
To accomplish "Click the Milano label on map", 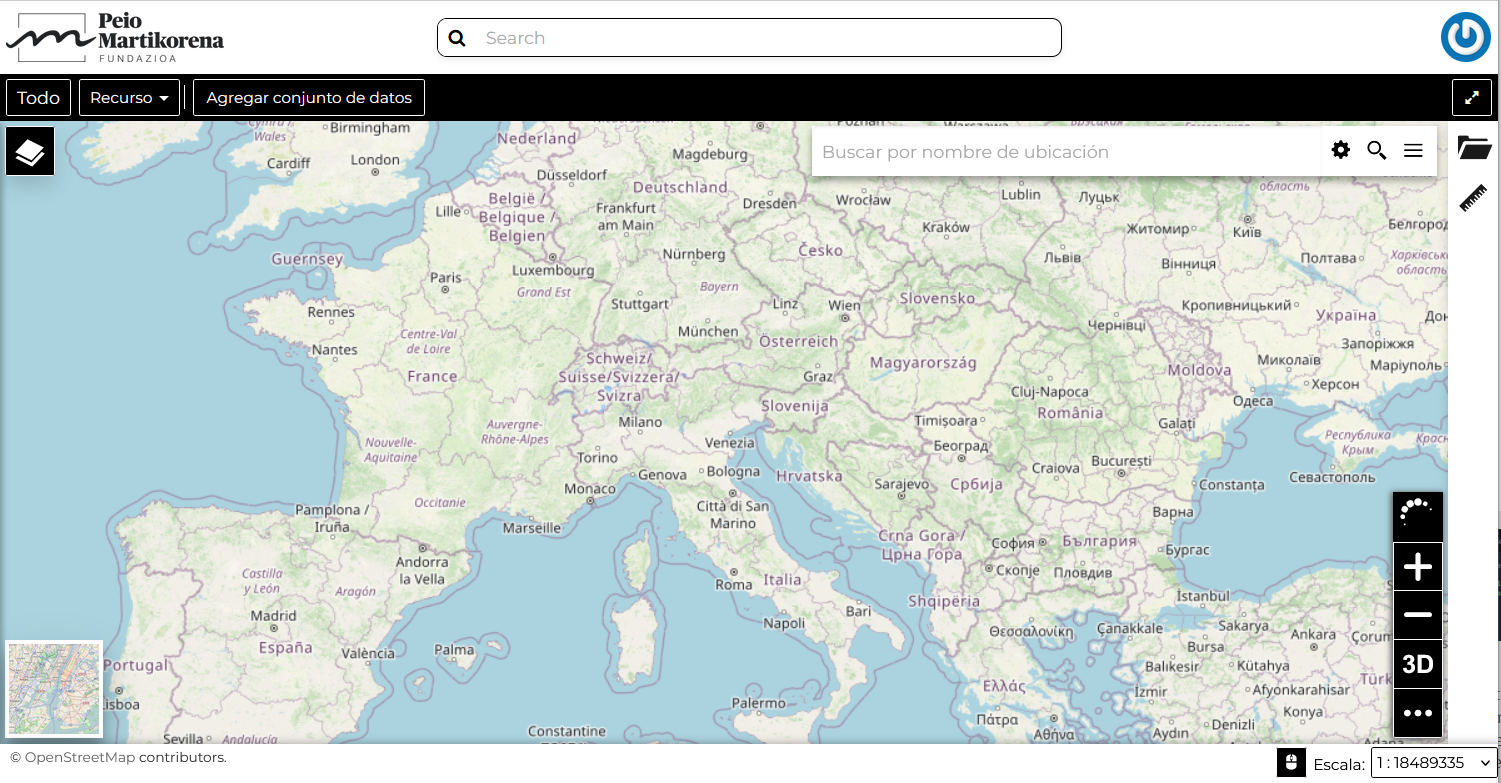I will (640, 422).
